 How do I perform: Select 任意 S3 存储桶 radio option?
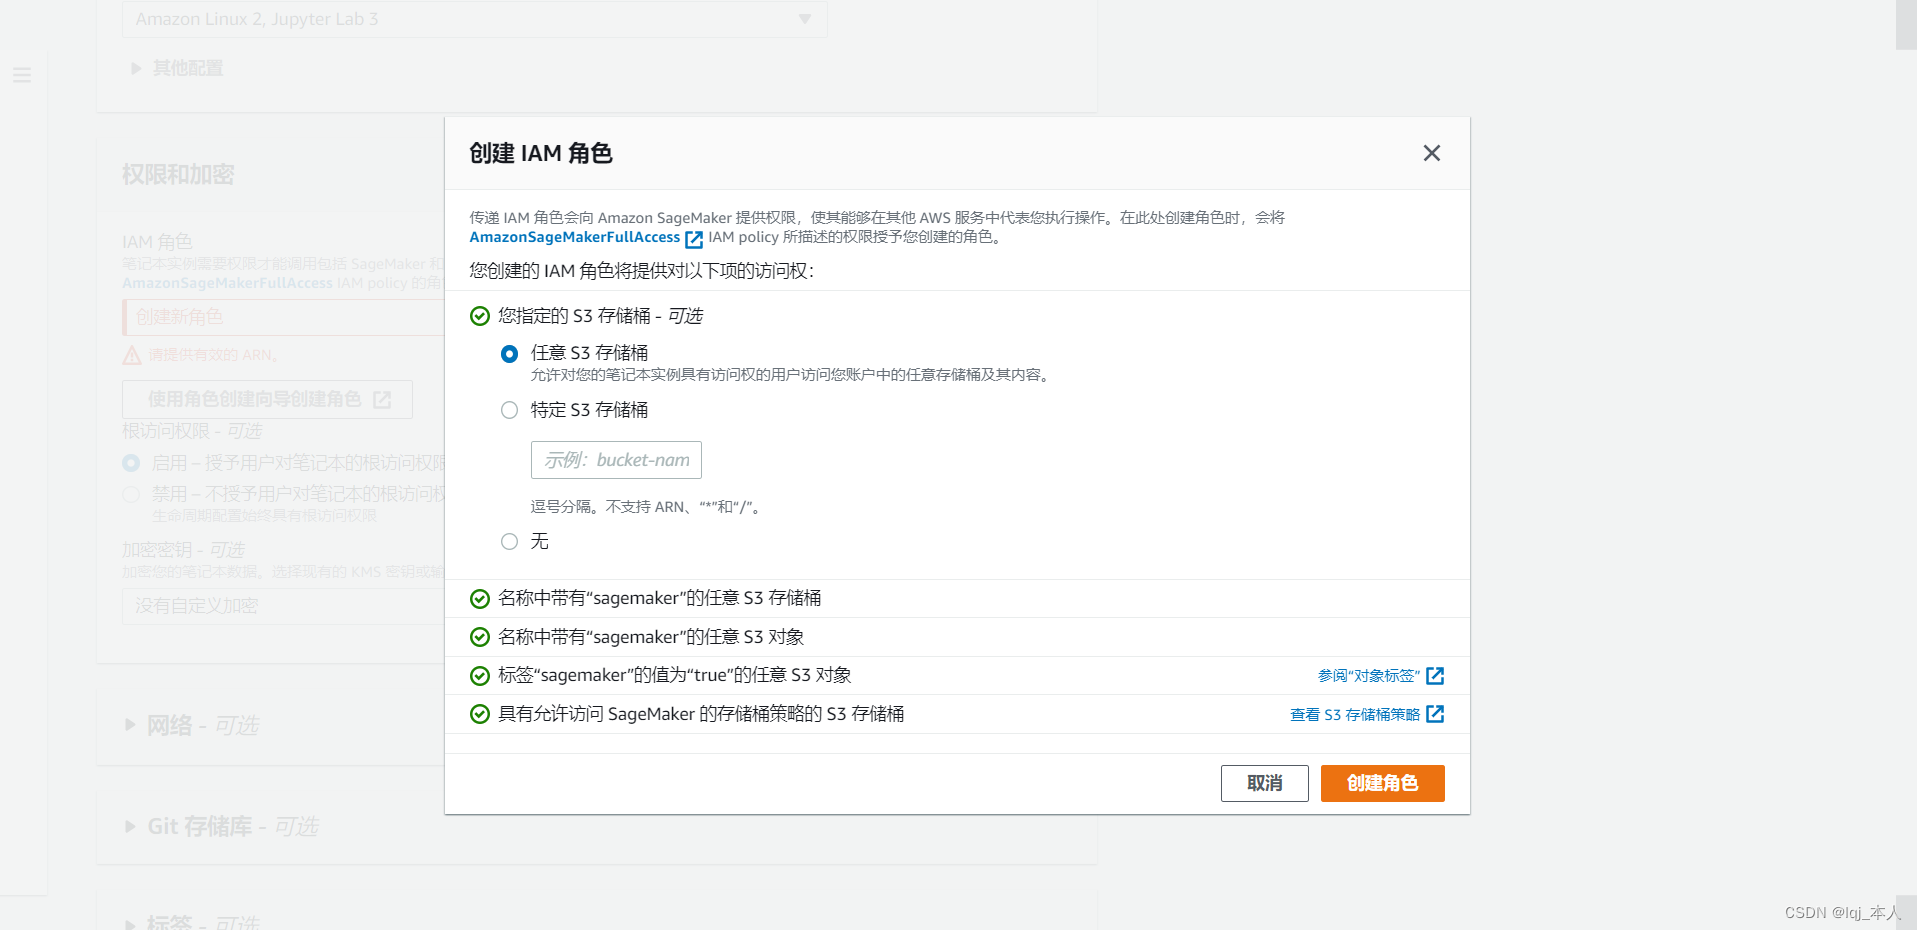point(509,354)
